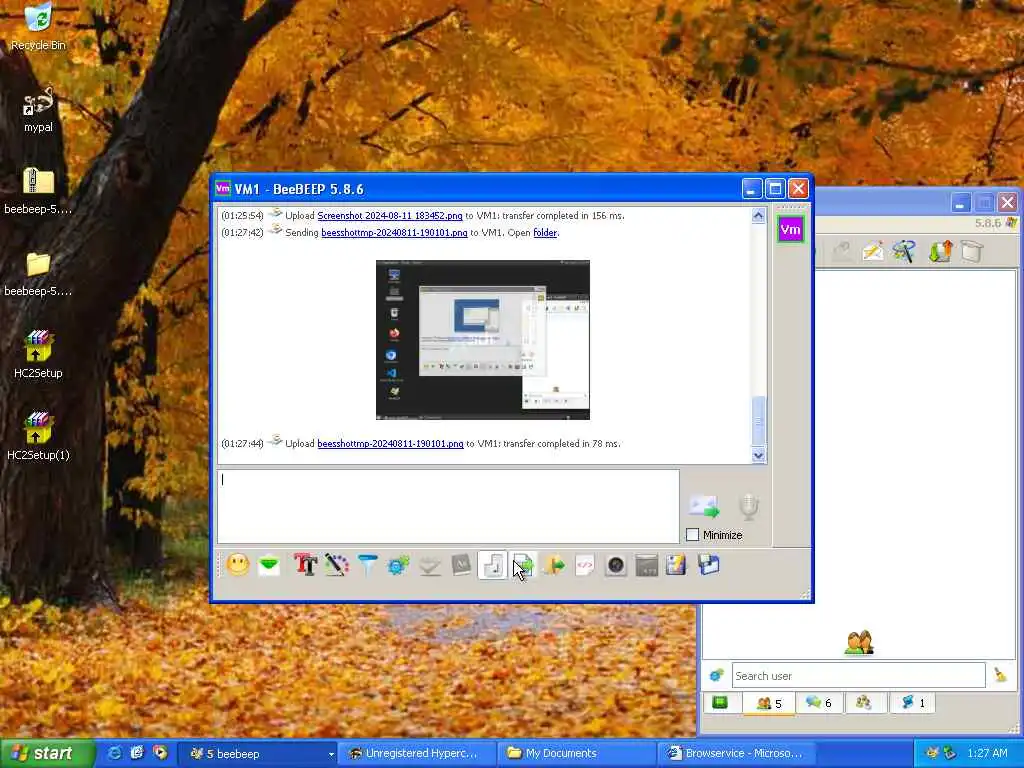1024x768 pixels.
Task: Switch to the network tab showing 1
Action: point(912,703)
